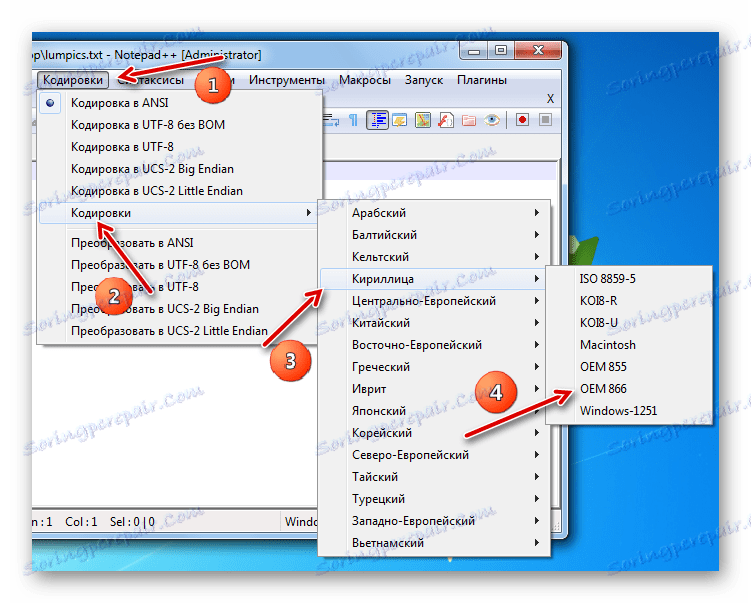Show all characters with the pilcrow icon
The height and width of the screenshot is (603, 751).
[353, 120]
